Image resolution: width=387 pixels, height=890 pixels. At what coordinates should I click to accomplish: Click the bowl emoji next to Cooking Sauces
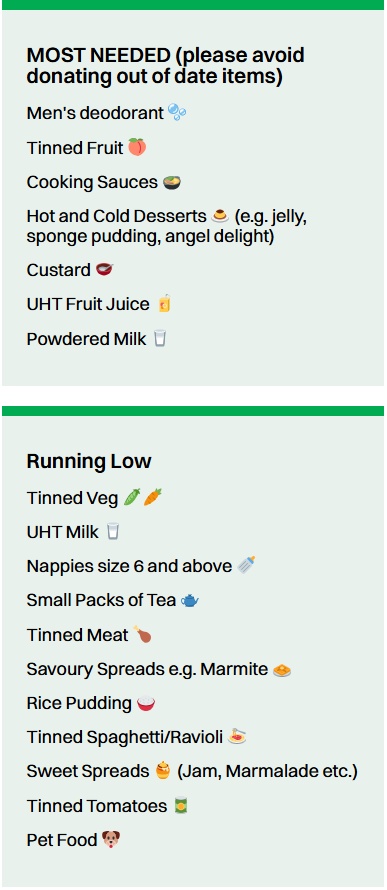pyautogui.click(x=172, y=182)
